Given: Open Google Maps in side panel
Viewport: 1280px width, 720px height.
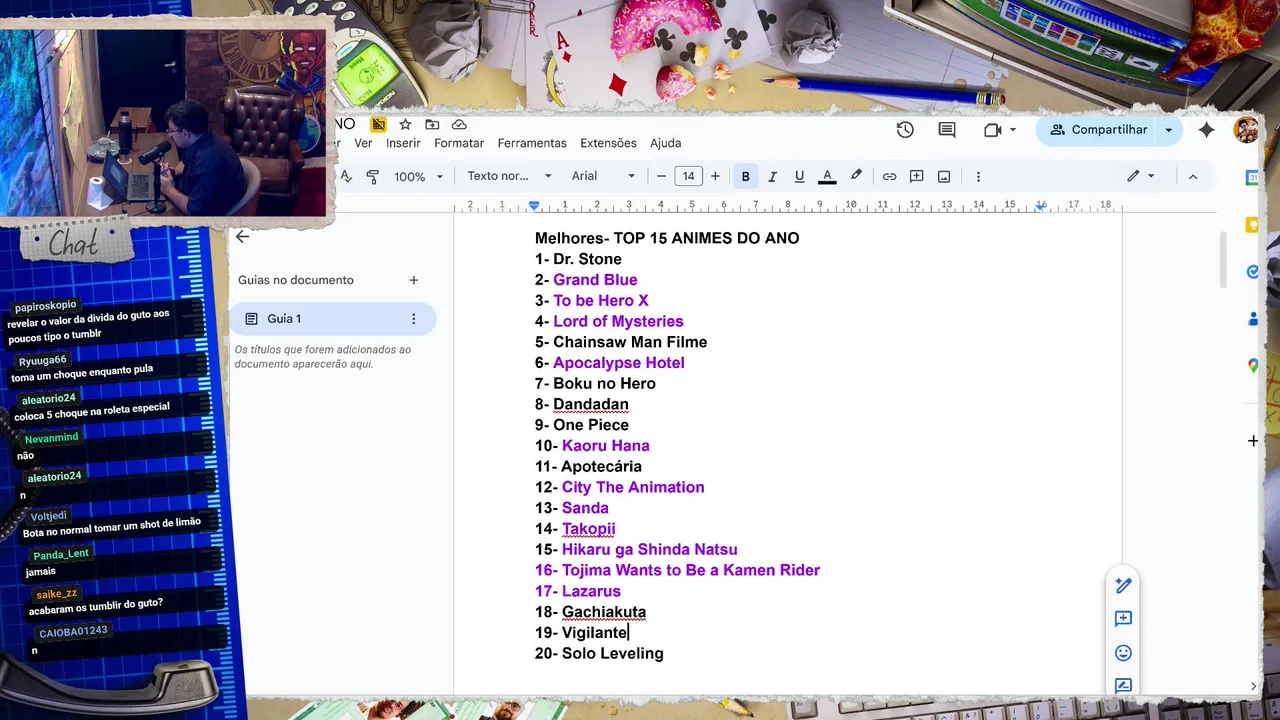Looking at the screenshot, I should (1253, 366).
